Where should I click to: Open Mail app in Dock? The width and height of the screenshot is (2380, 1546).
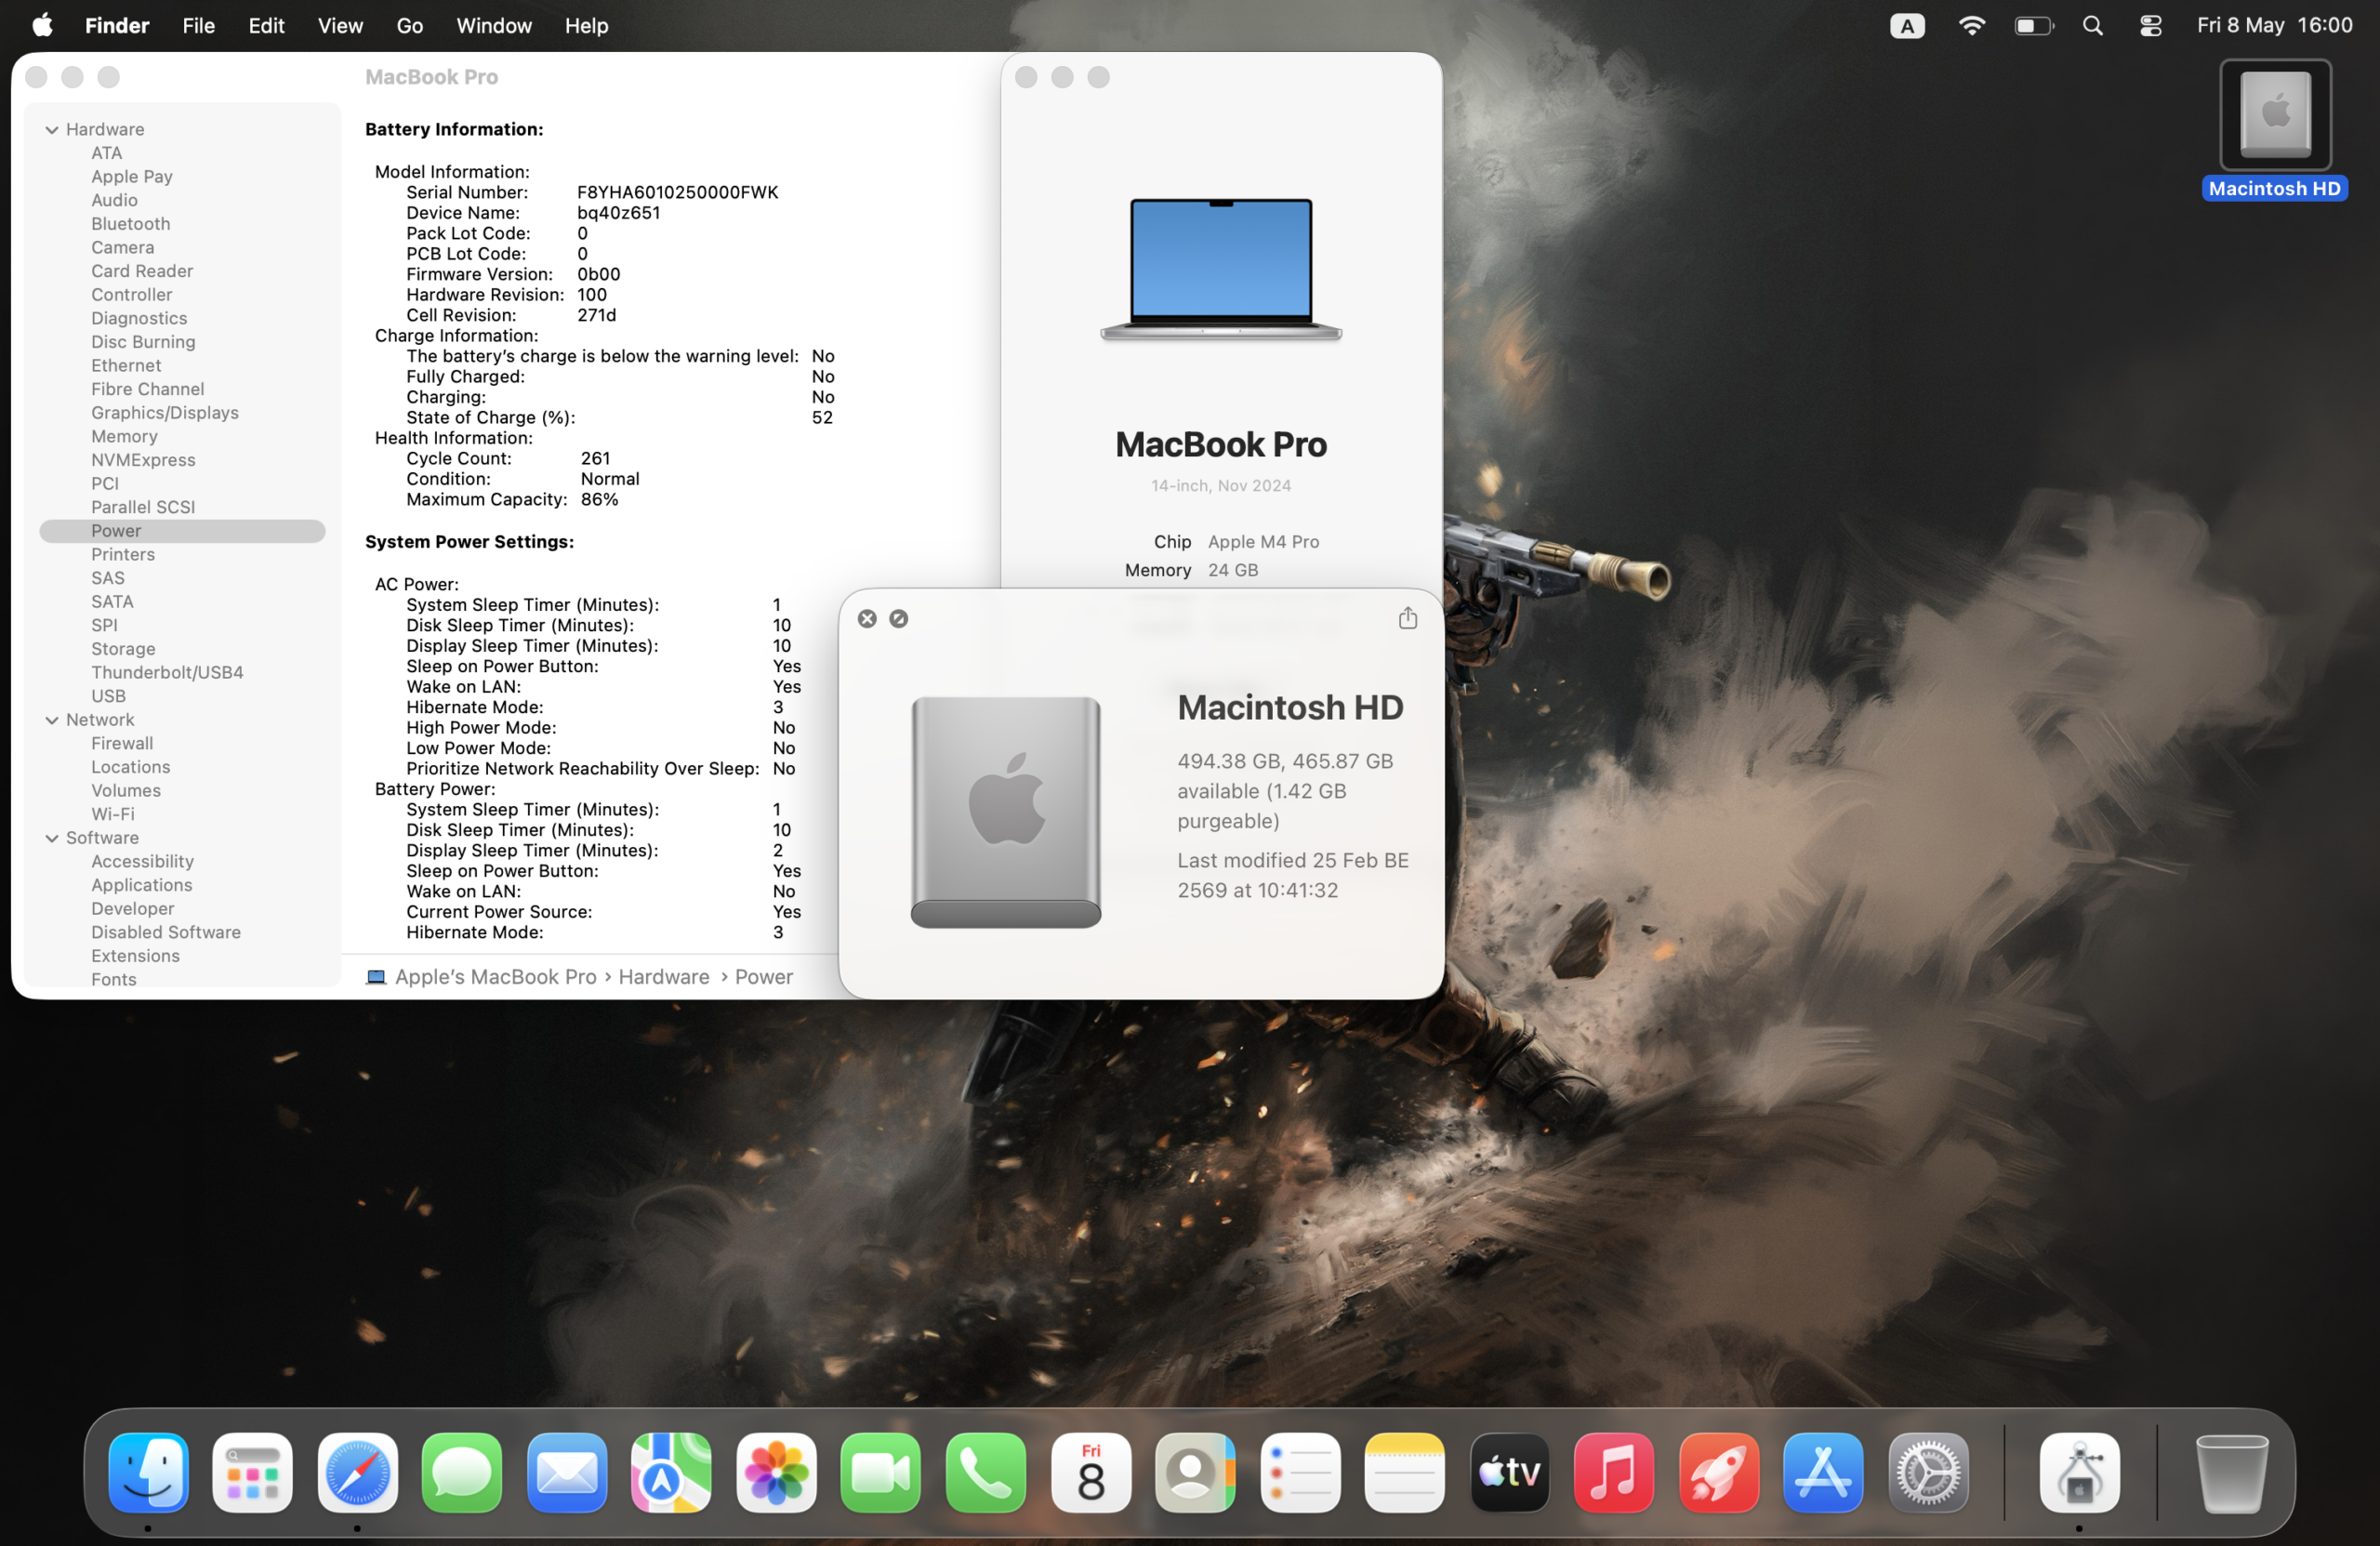pyautogui.click(x=567, y=1472)
